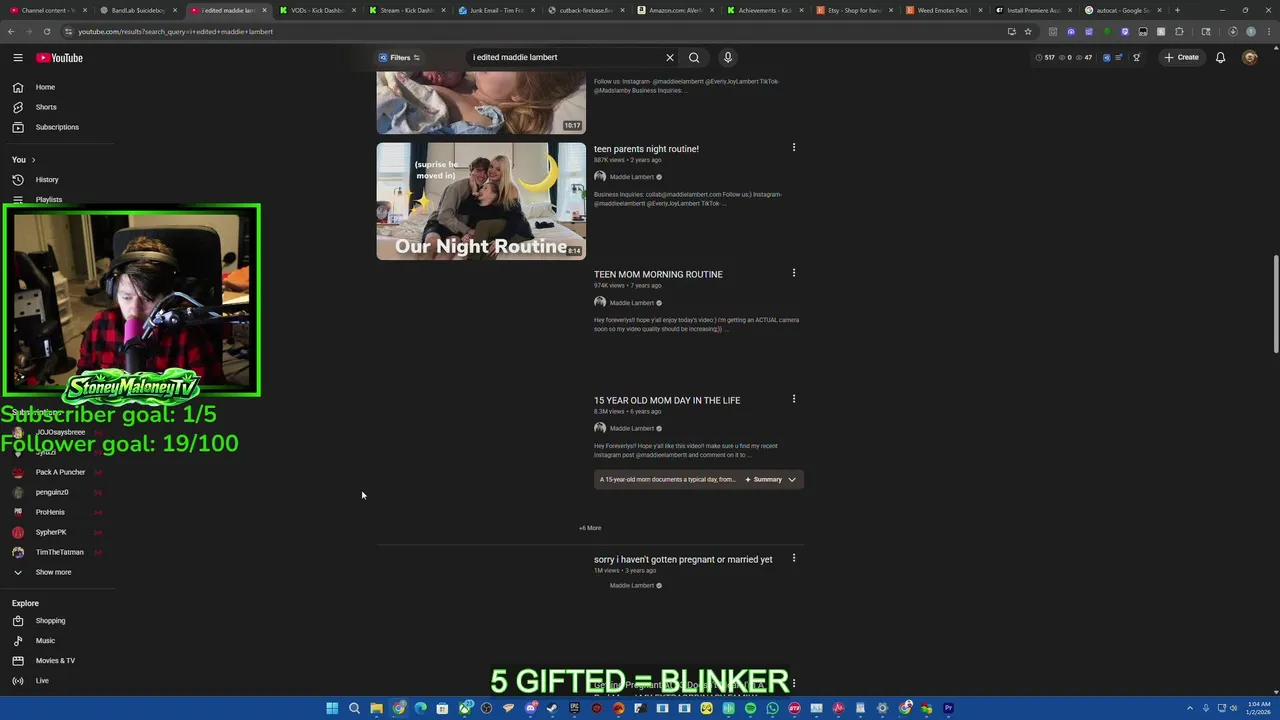Image resolution: width=1280 pixels, height=720 pixels.
Task: Open watch History
Action: coord(47,180)
